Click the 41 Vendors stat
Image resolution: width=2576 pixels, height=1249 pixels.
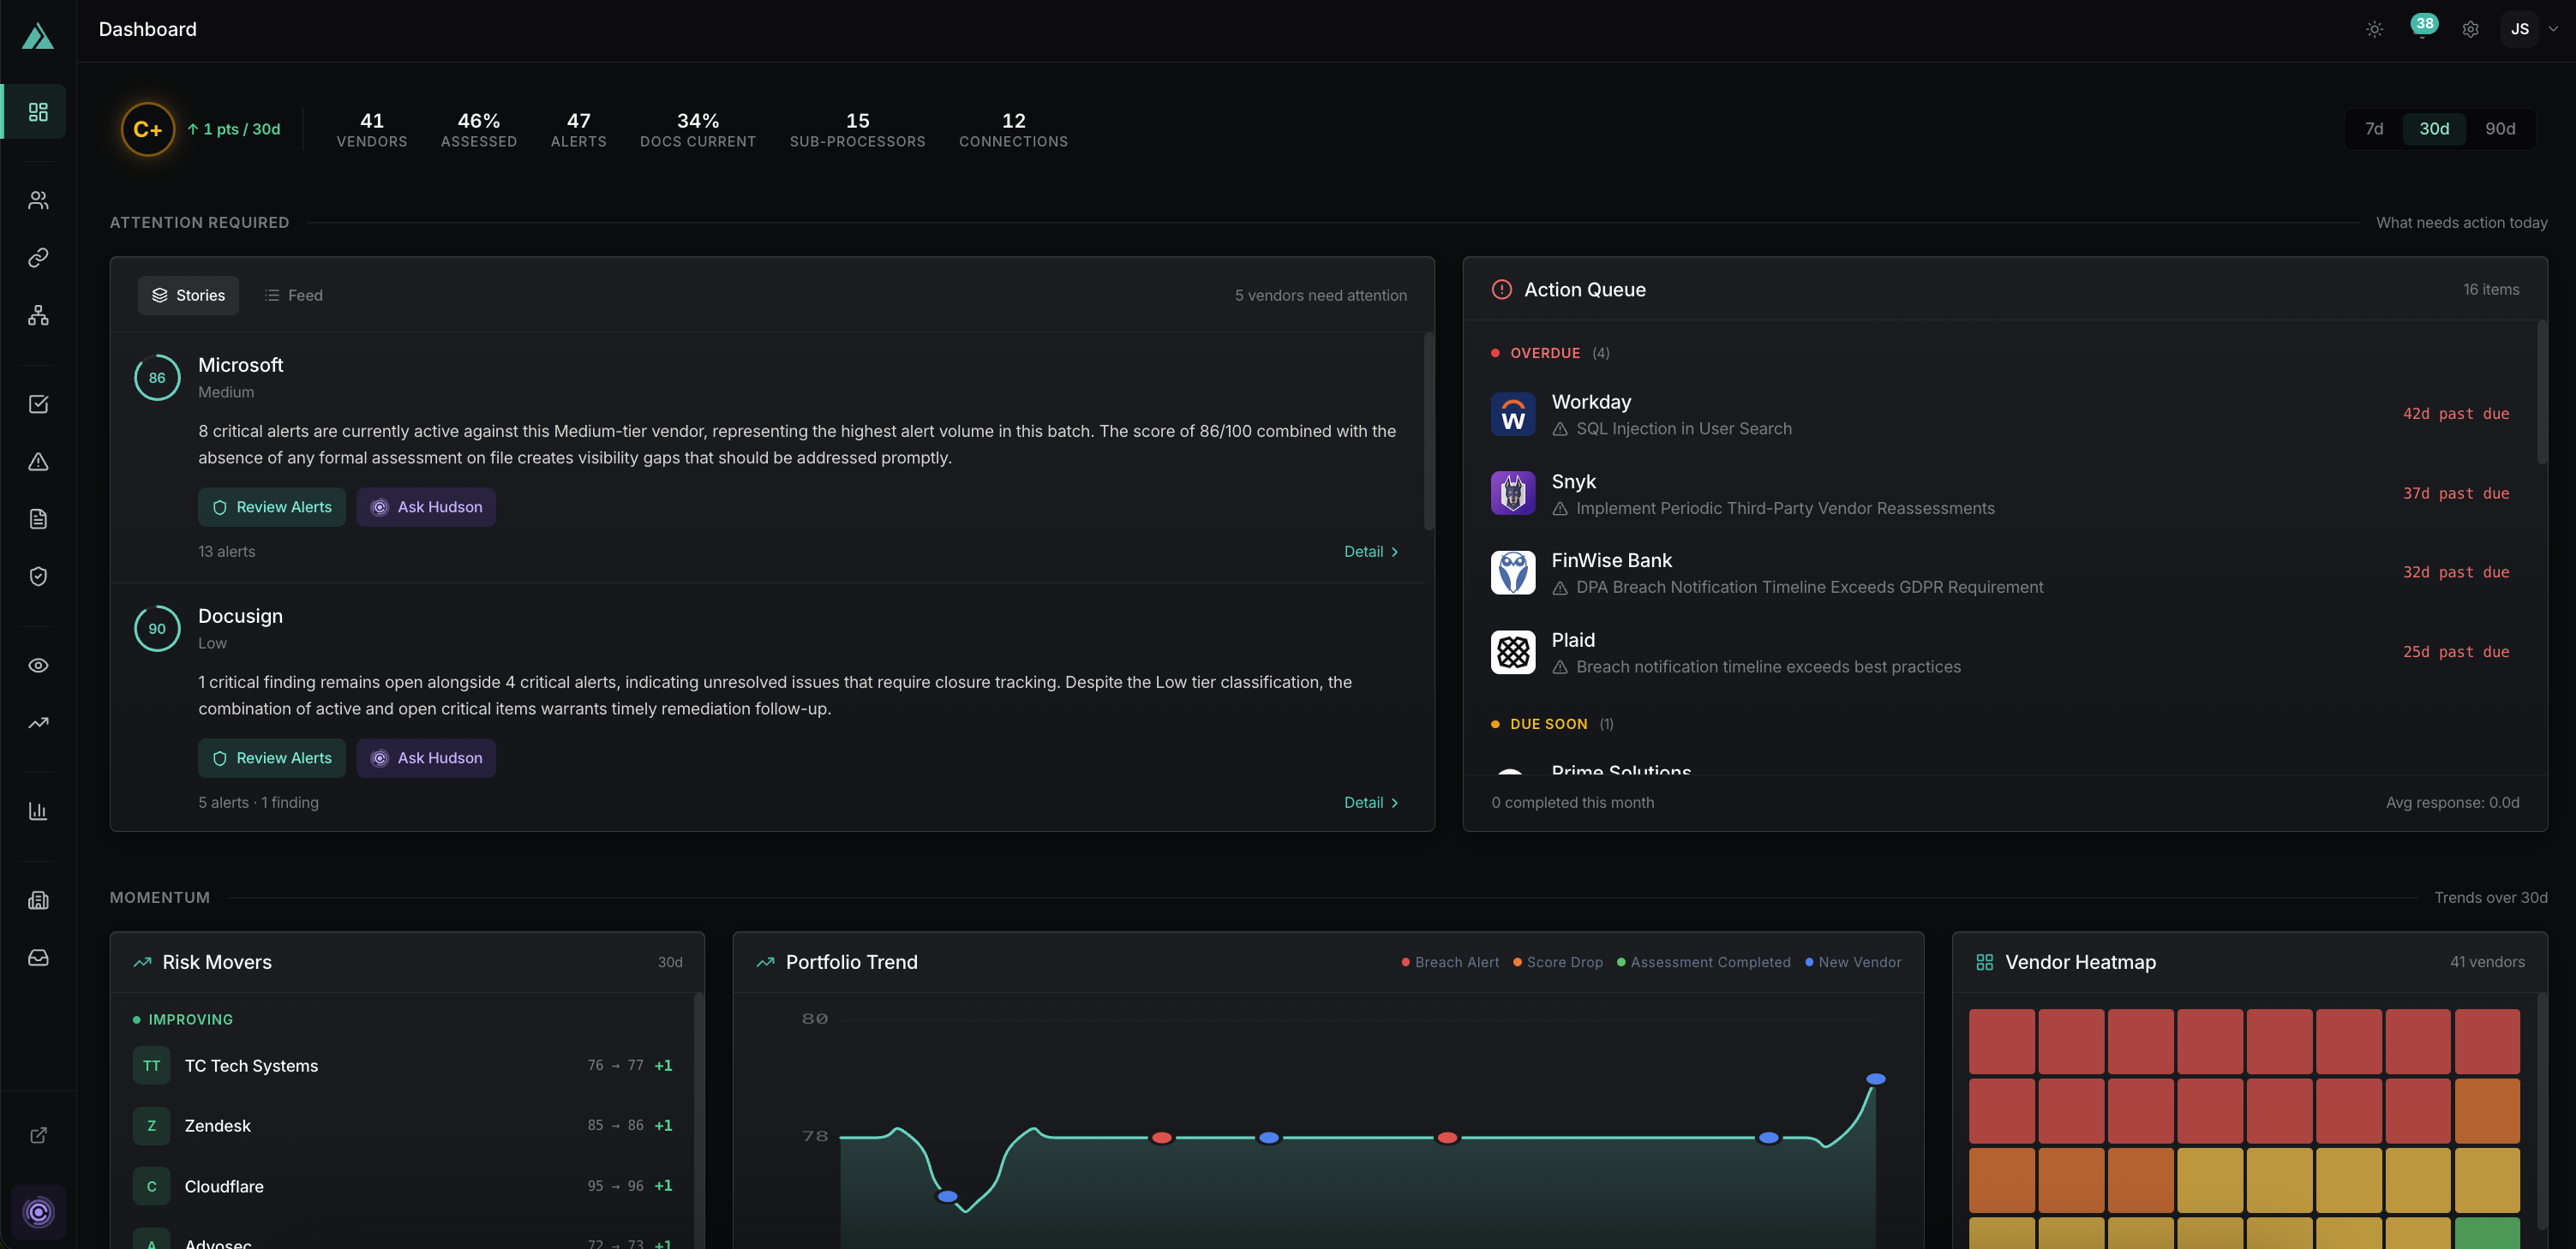pos(372,129)
